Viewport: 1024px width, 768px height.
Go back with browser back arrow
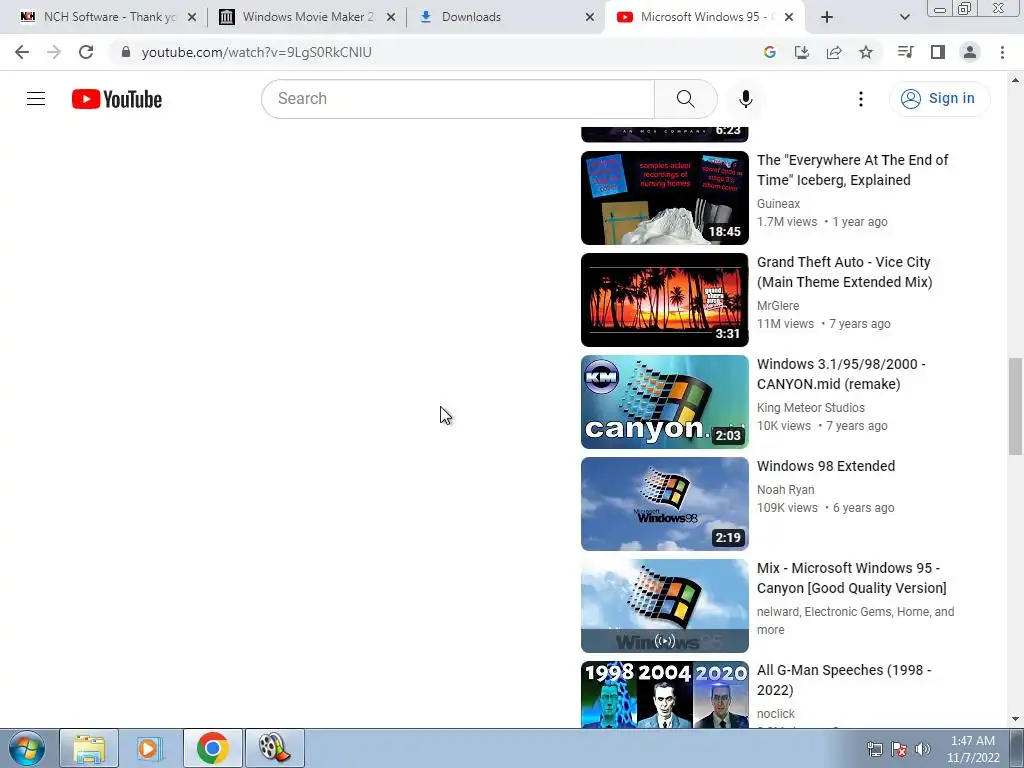tap(22, 52)
